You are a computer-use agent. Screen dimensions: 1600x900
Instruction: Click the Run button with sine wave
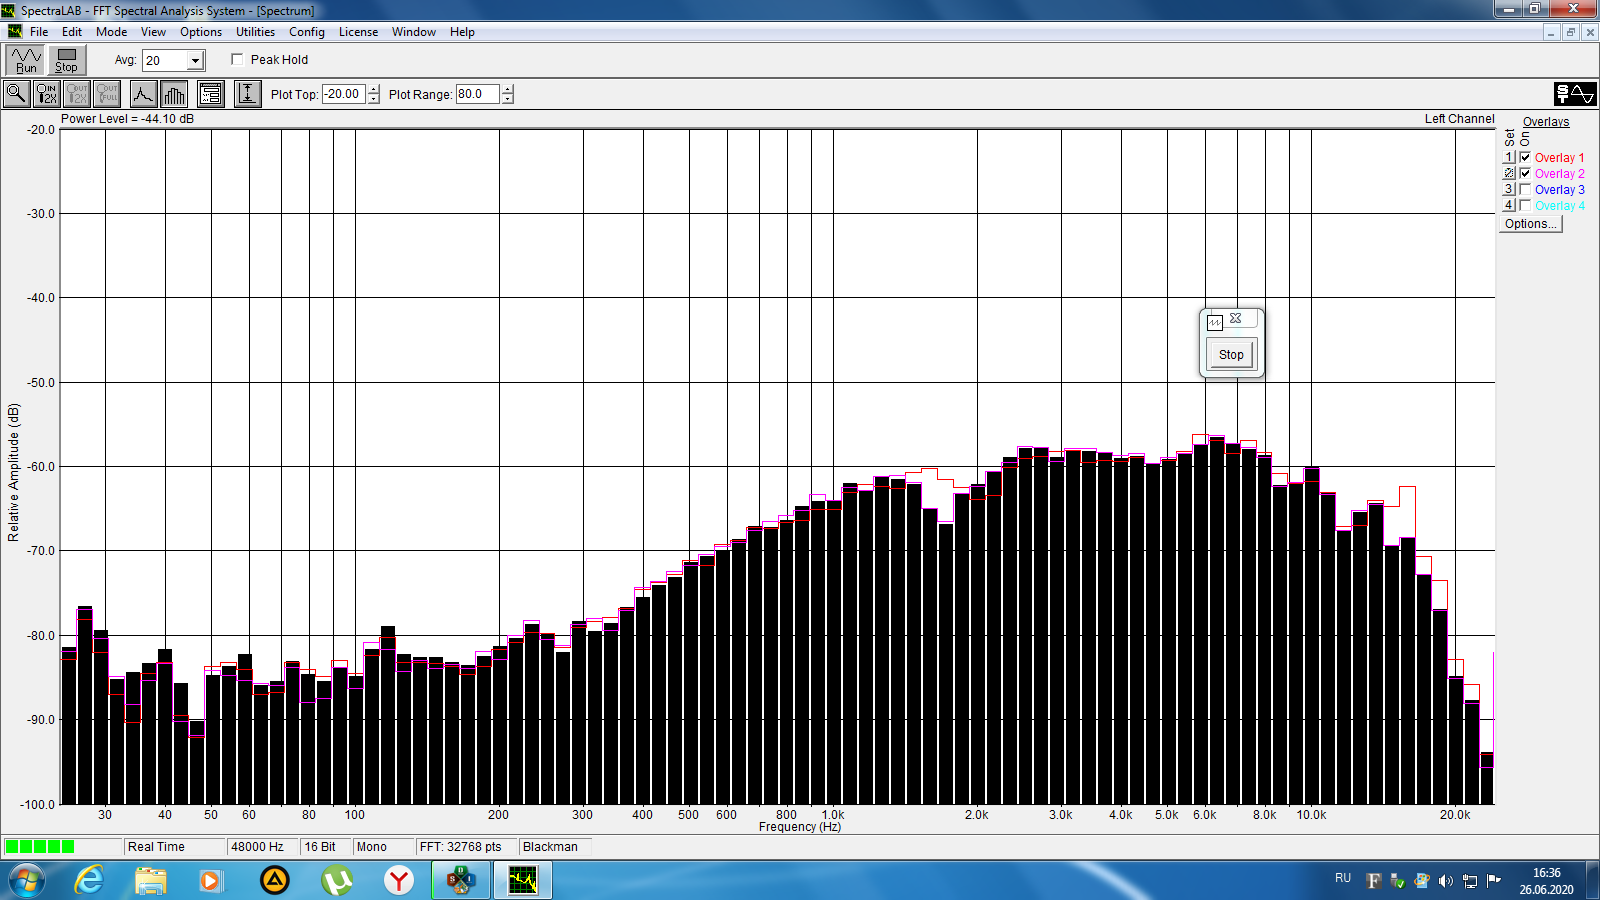point(26,61)
